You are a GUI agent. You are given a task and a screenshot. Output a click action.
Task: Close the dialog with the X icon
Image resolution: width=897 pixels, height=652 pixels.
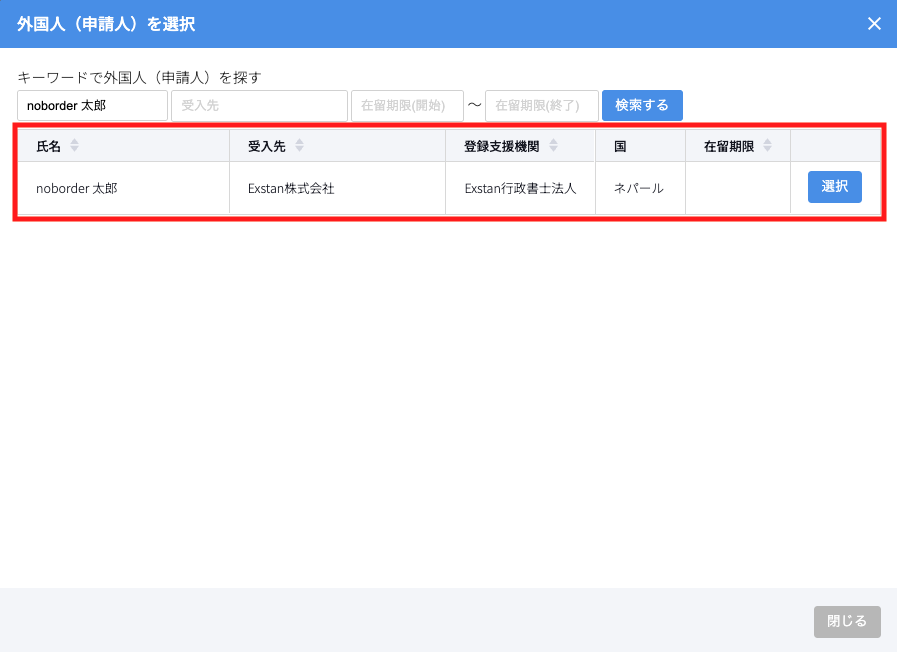pyautogui.click(x=874, y=24)
